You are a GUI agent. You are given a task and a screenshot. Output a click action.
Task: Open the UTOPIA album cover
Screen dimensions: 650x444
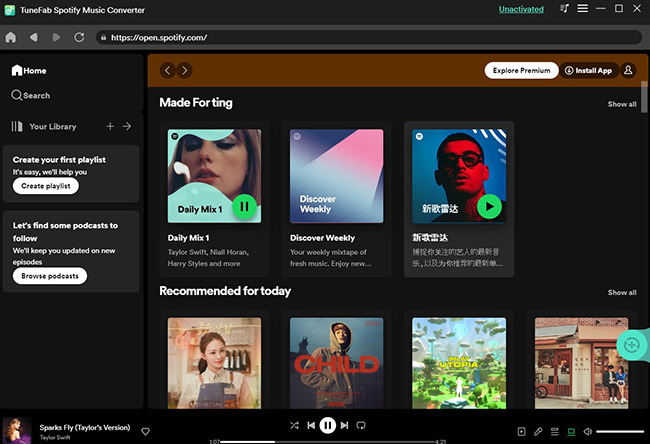coord(459,363)
